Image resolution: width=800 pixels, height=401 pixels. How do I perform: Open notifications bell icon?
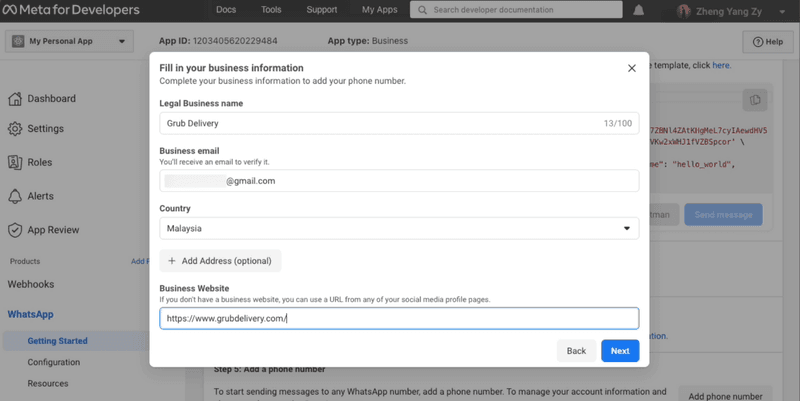638,10
